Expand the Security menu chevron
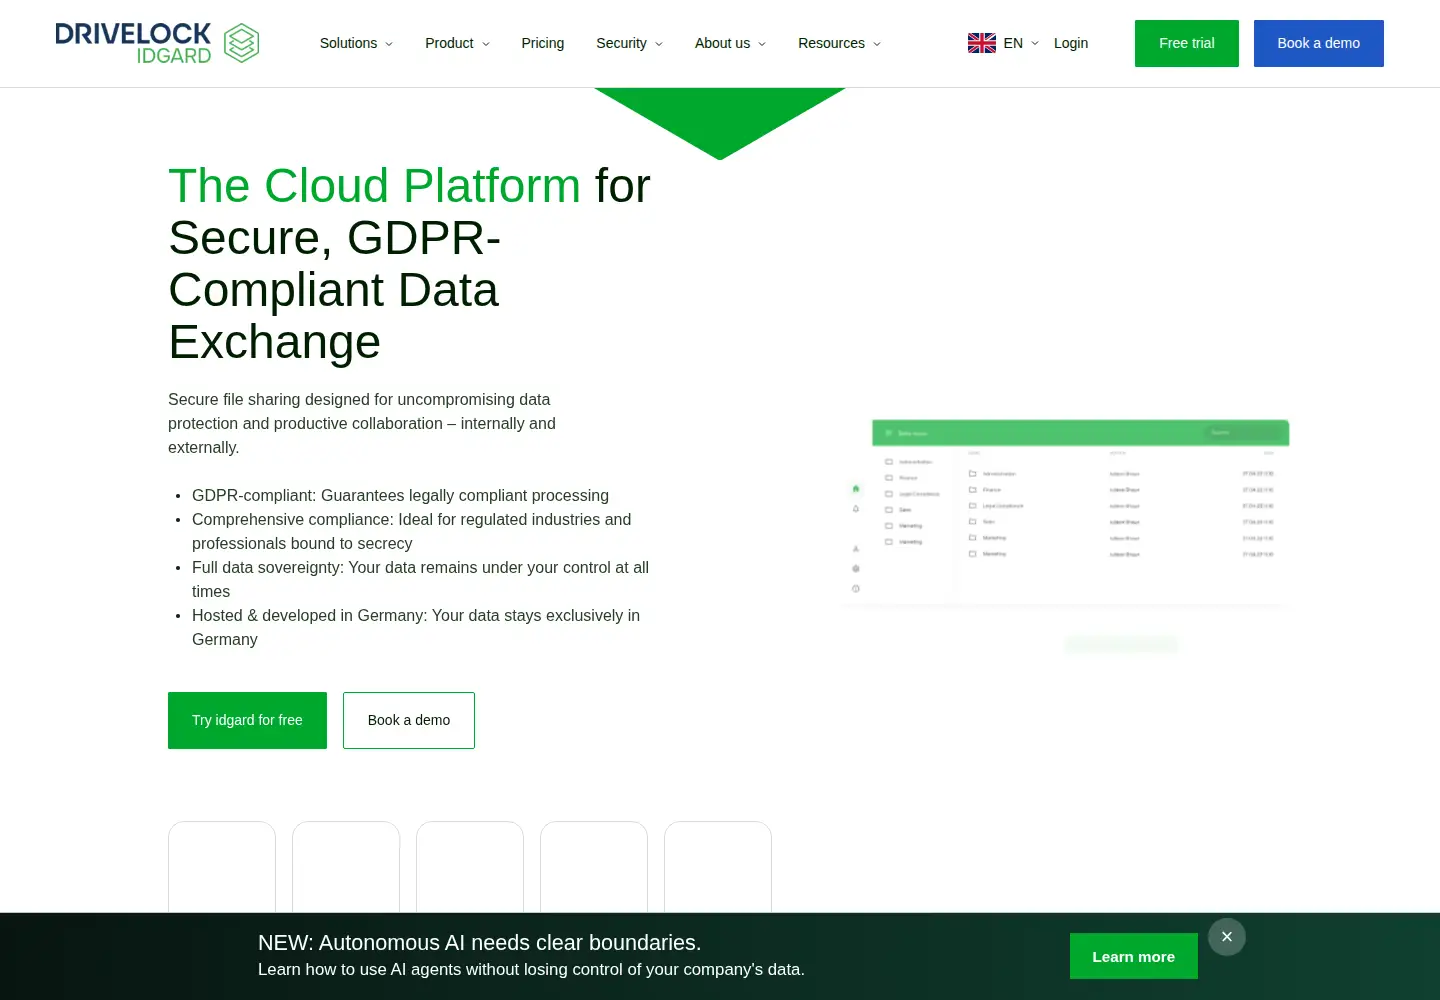Image resolution: width=1440 pixels, height=1000 pixels. [x=659, y=44]
